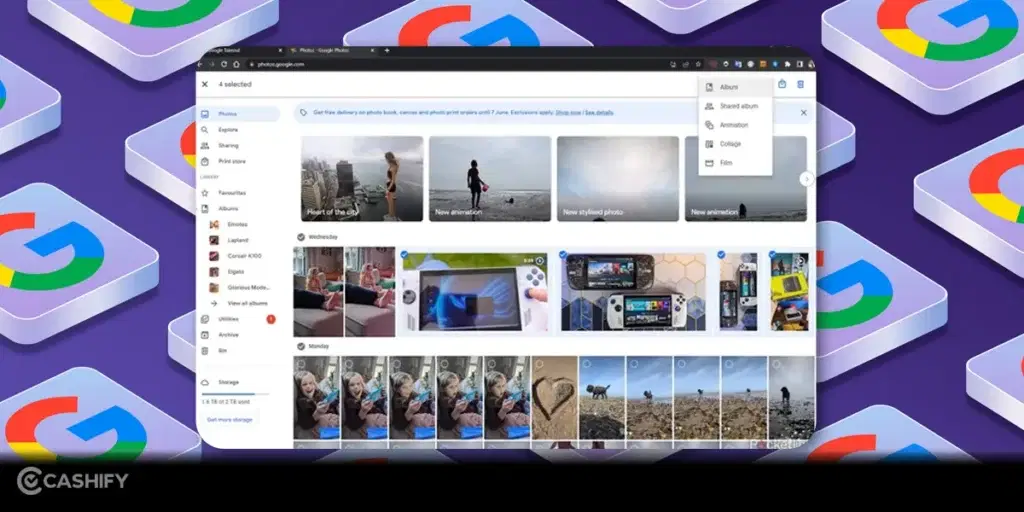Choose Film from the create menu

pos(735,163)
